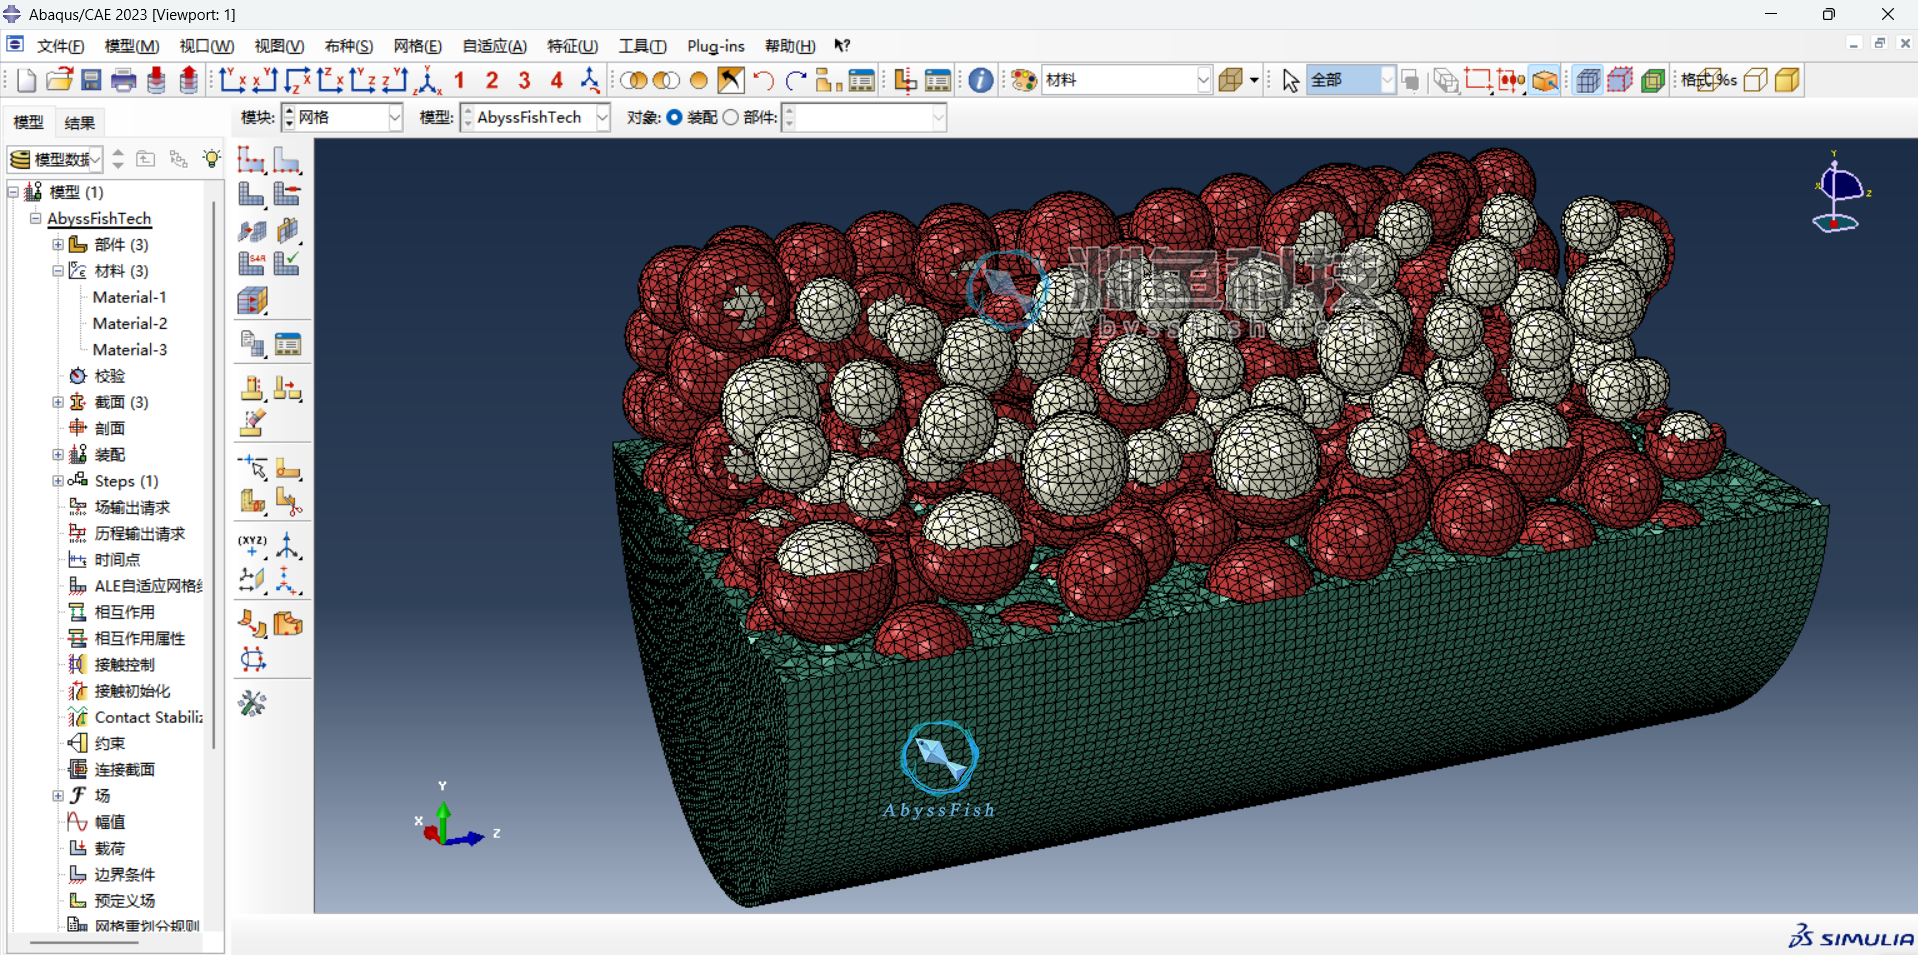Open the Module dropdown showing 网格

[x=342, y=118]
